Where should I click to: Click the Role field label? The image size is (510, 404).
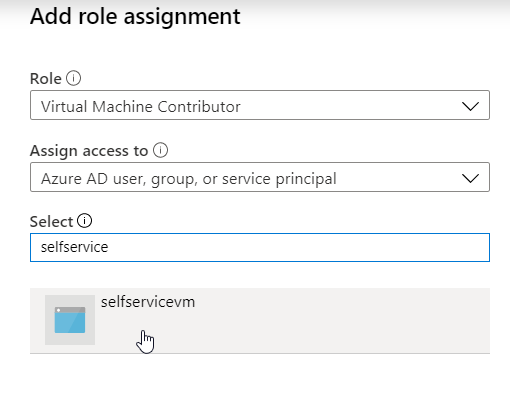[46, 79]
